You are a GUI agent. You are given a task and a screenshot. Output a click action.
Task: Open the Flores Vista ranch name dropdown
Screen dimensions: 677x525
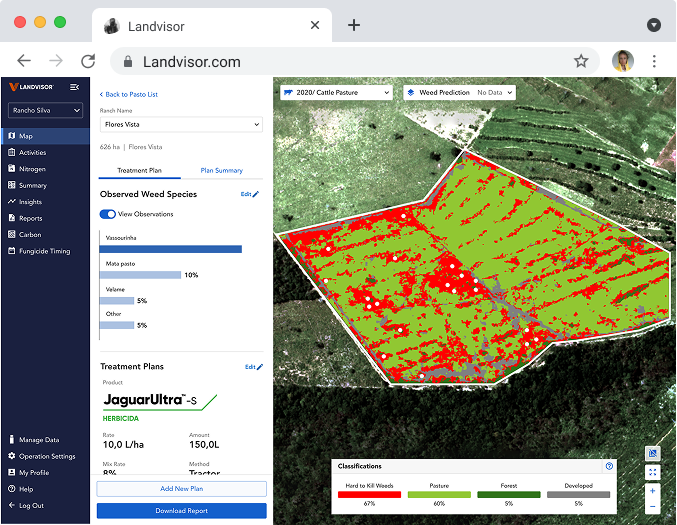click(181, 124)
